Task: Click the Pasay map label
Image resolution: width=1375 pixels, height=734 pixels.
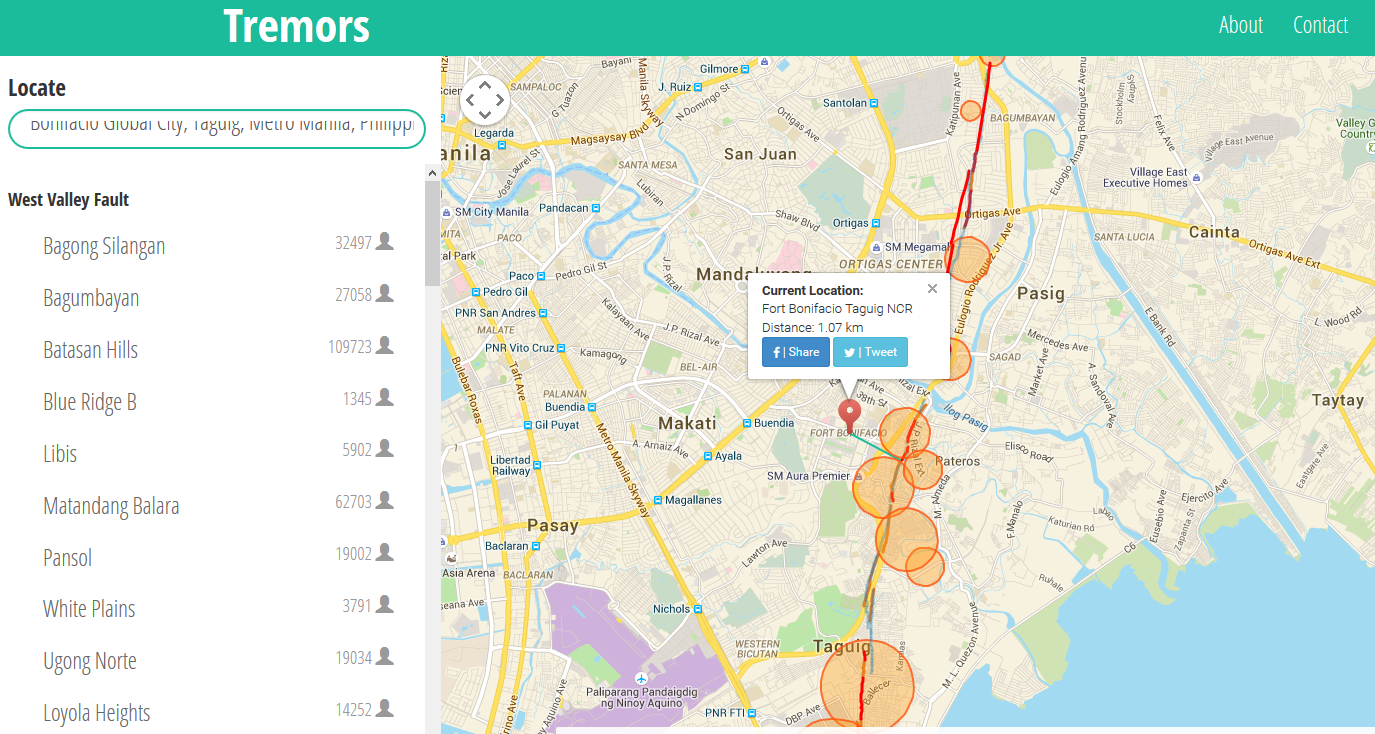Action: [x=553, y=525]
